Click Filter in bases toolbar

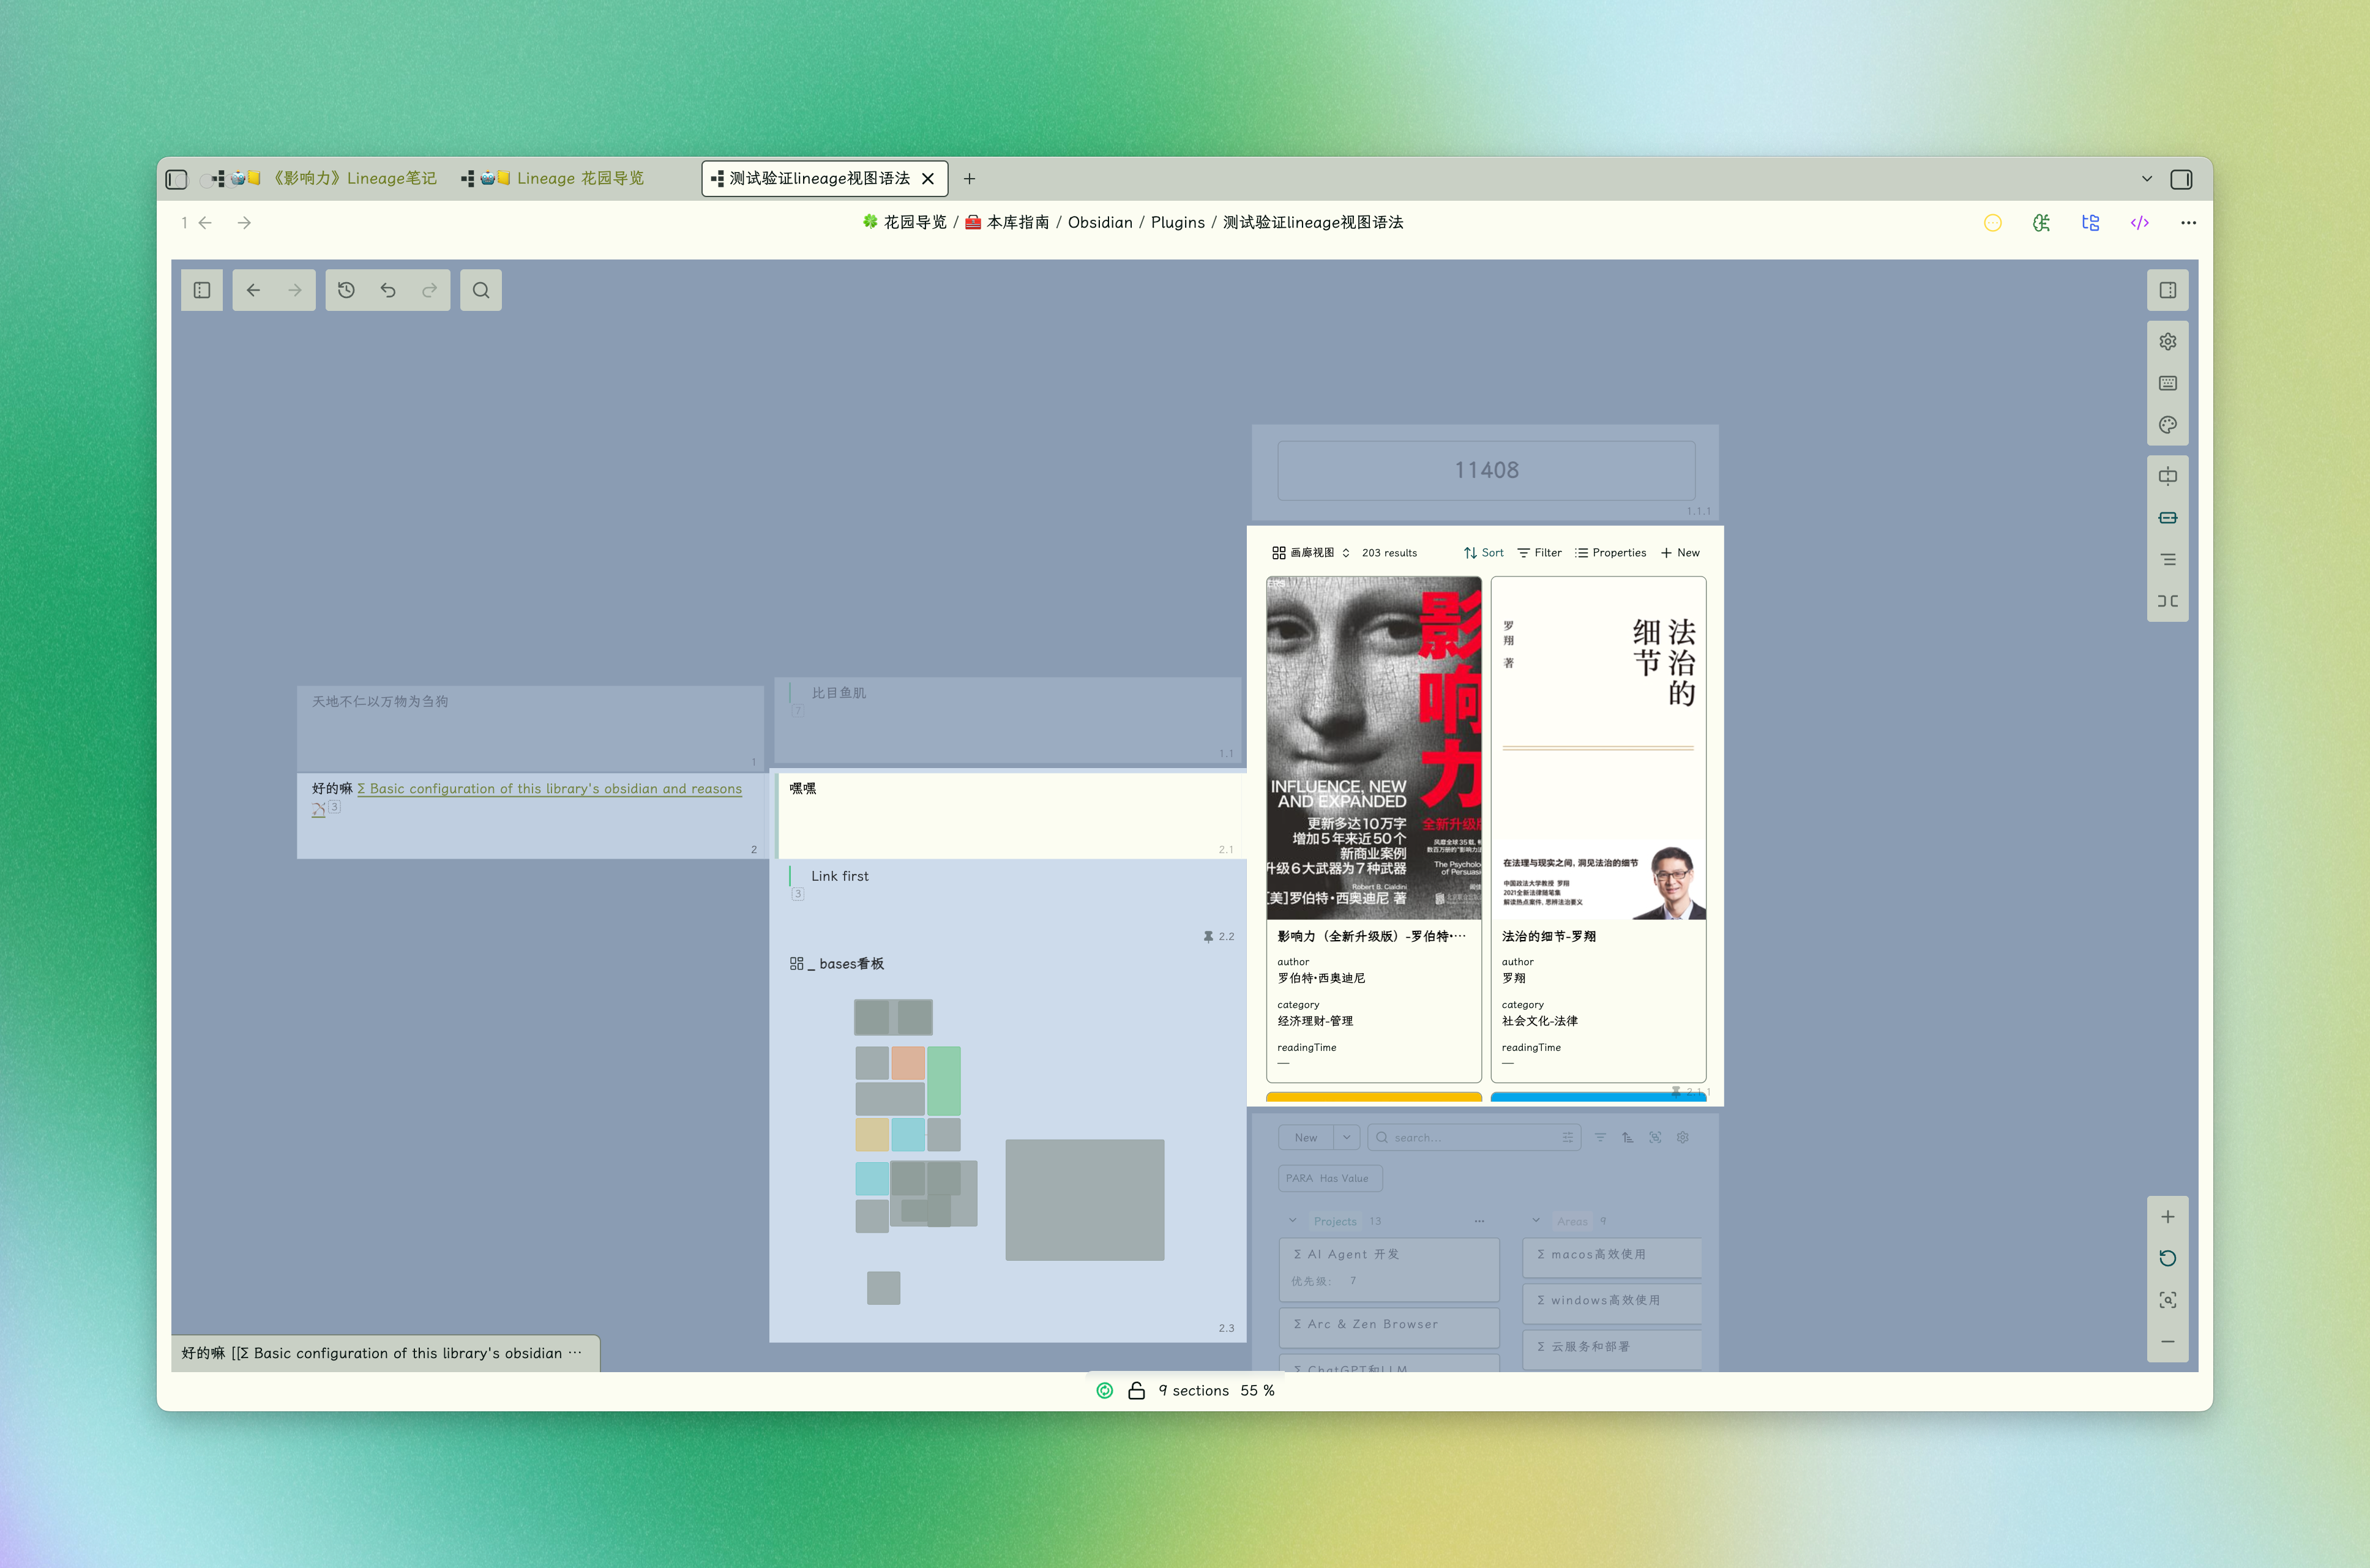tap(1539, 553)
